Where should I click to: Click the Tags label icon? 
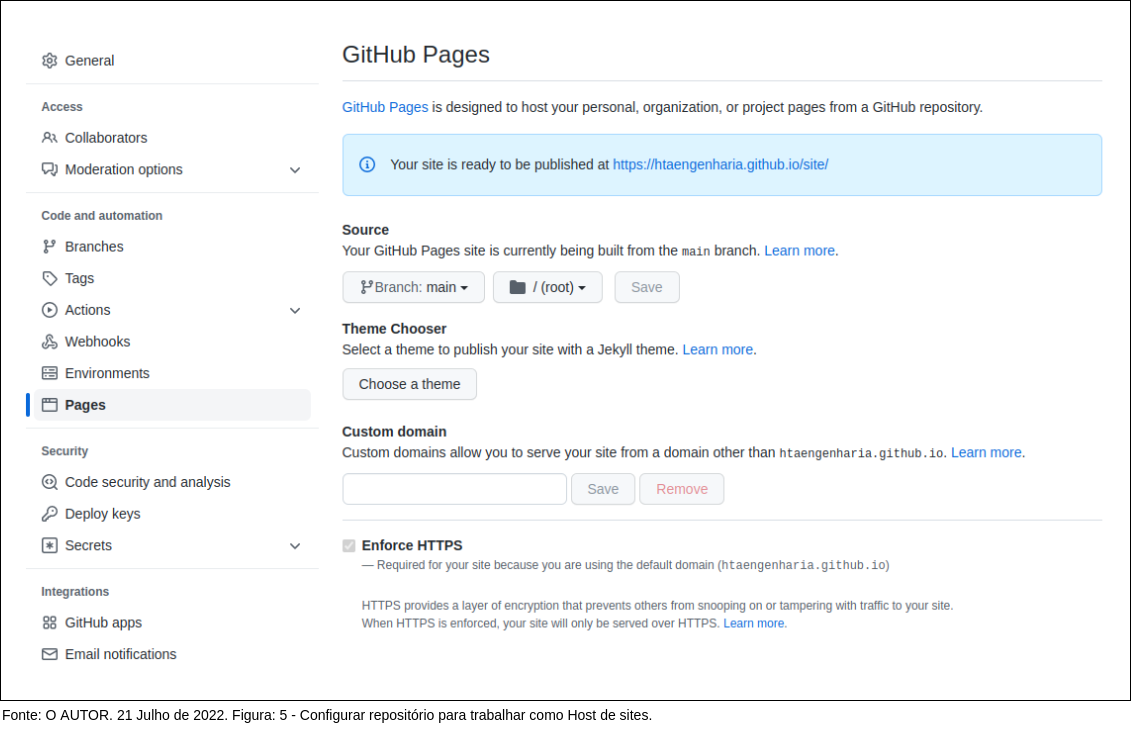(49, 279)
